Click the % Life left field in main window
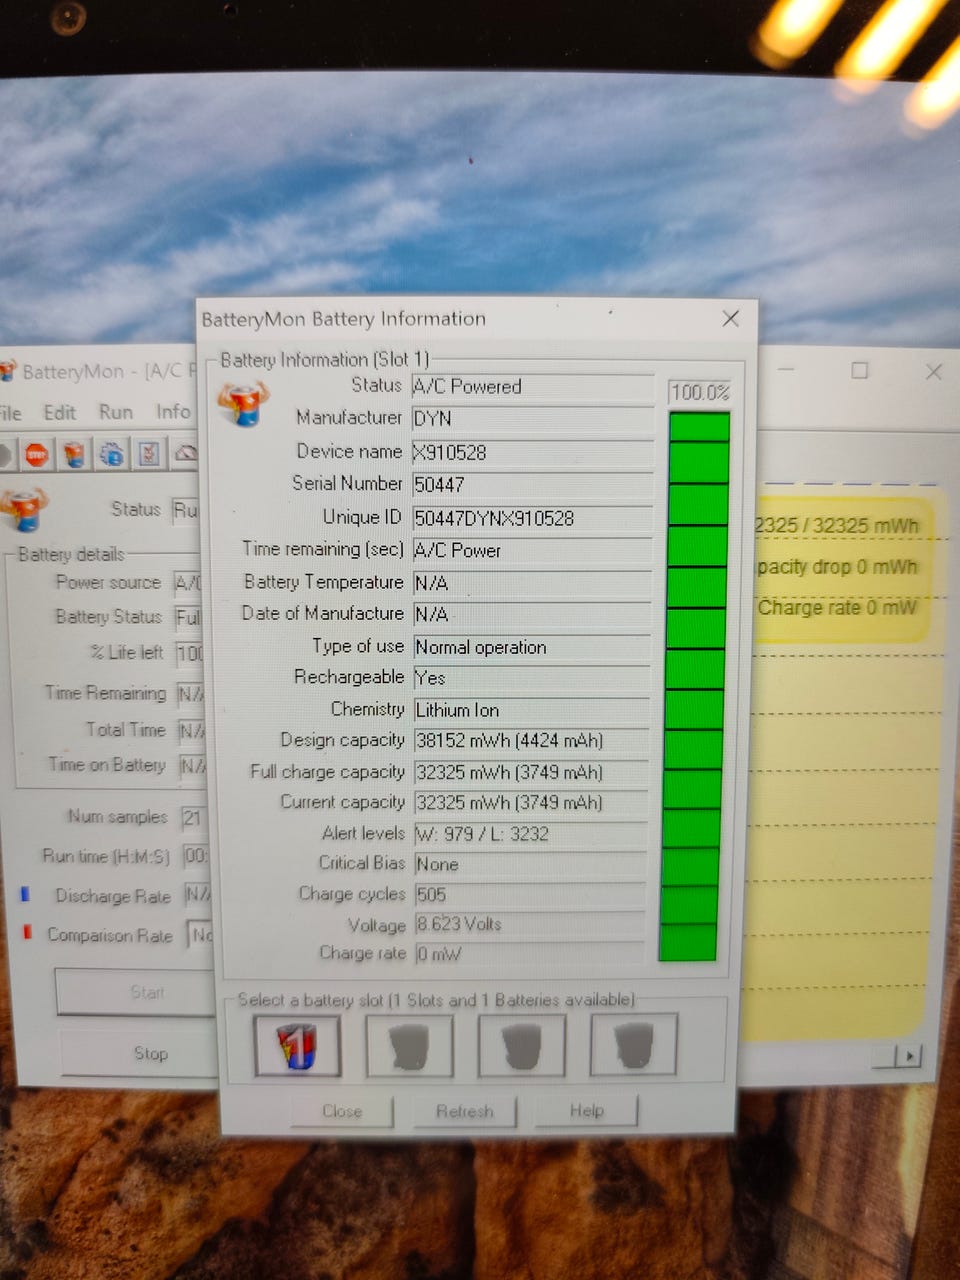Screen dimensions: 960x1280 (189, 653)
